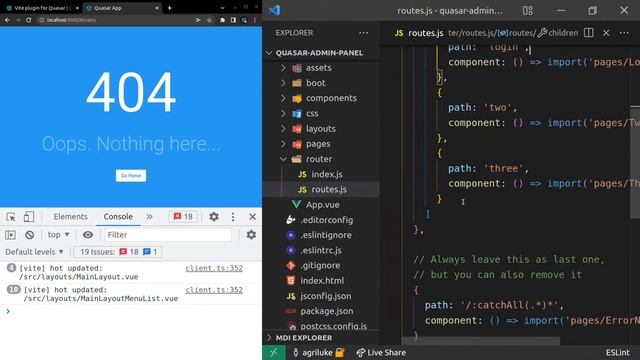Click the localhost address bar
Screen dimensions: 640x360
[114, 20]
